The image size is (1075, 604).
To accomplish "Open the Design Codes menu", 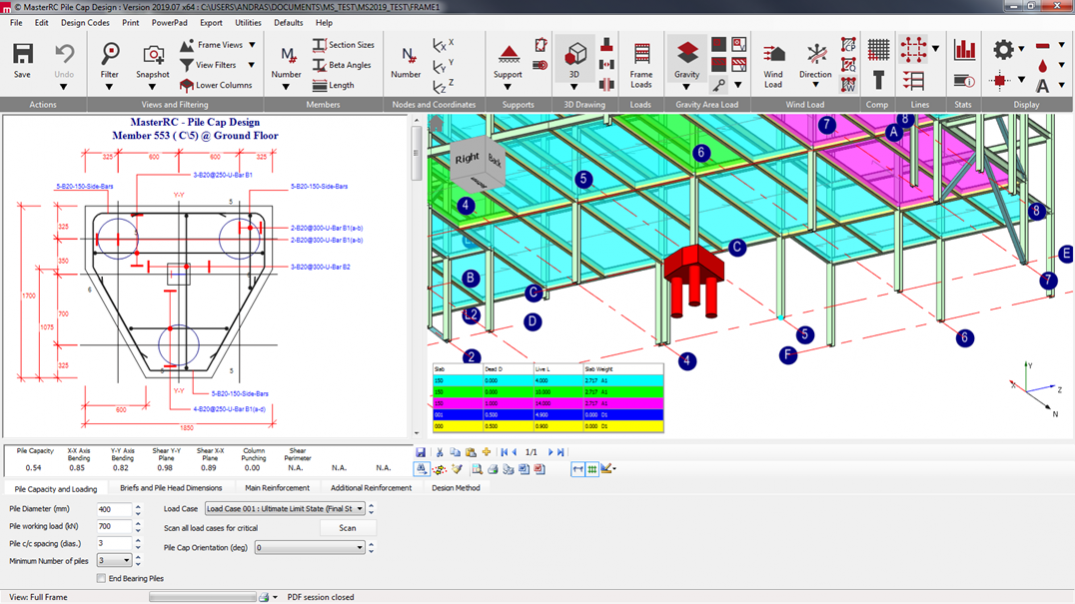I will (x=85, y=23).
